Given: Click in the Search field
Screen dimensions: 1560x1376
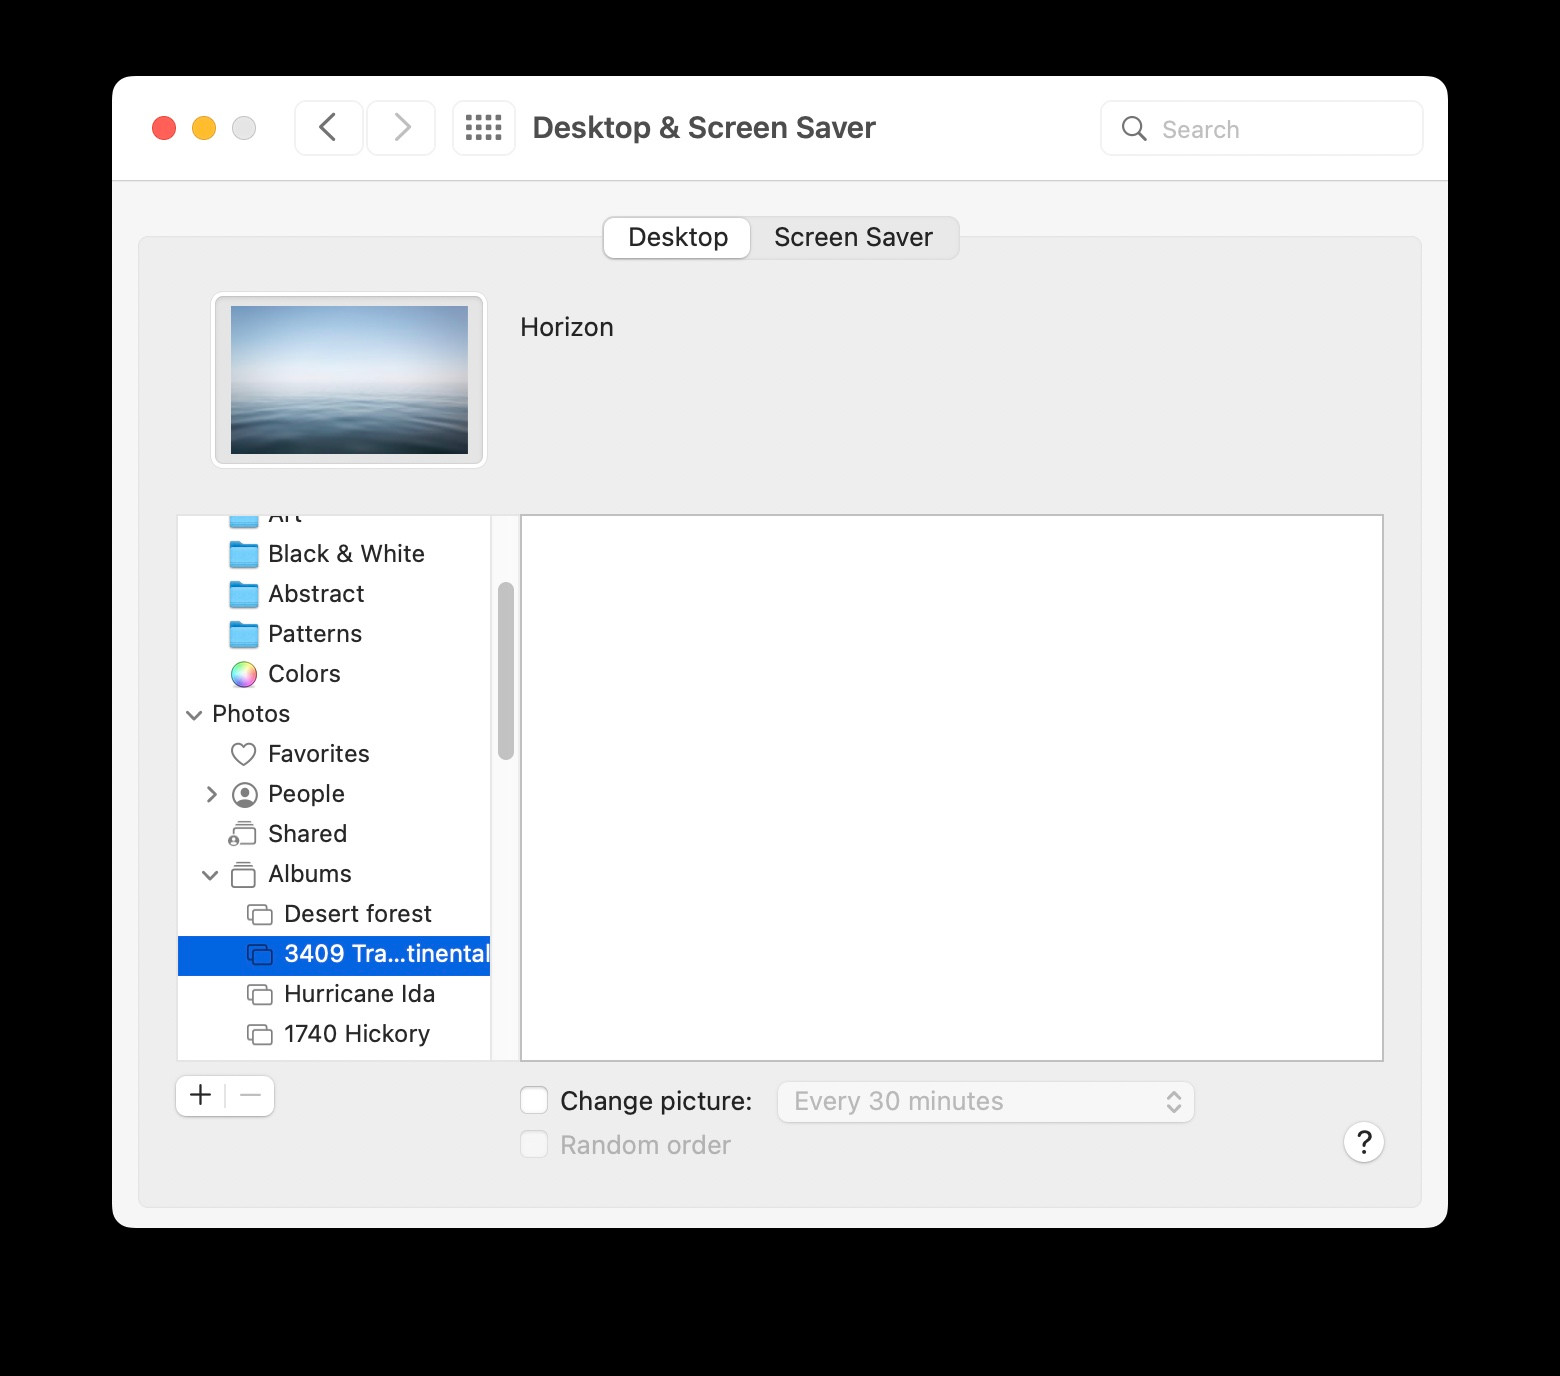Looking at the screenshot, I should point(1262,129).
